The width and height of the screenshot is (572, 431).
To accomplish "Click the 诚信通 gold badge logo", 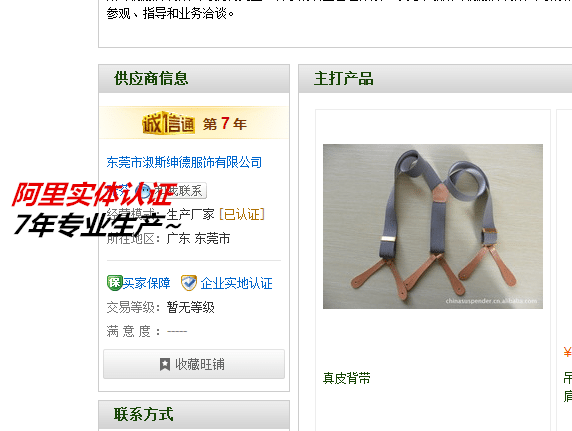I will (x=168, y=123).
